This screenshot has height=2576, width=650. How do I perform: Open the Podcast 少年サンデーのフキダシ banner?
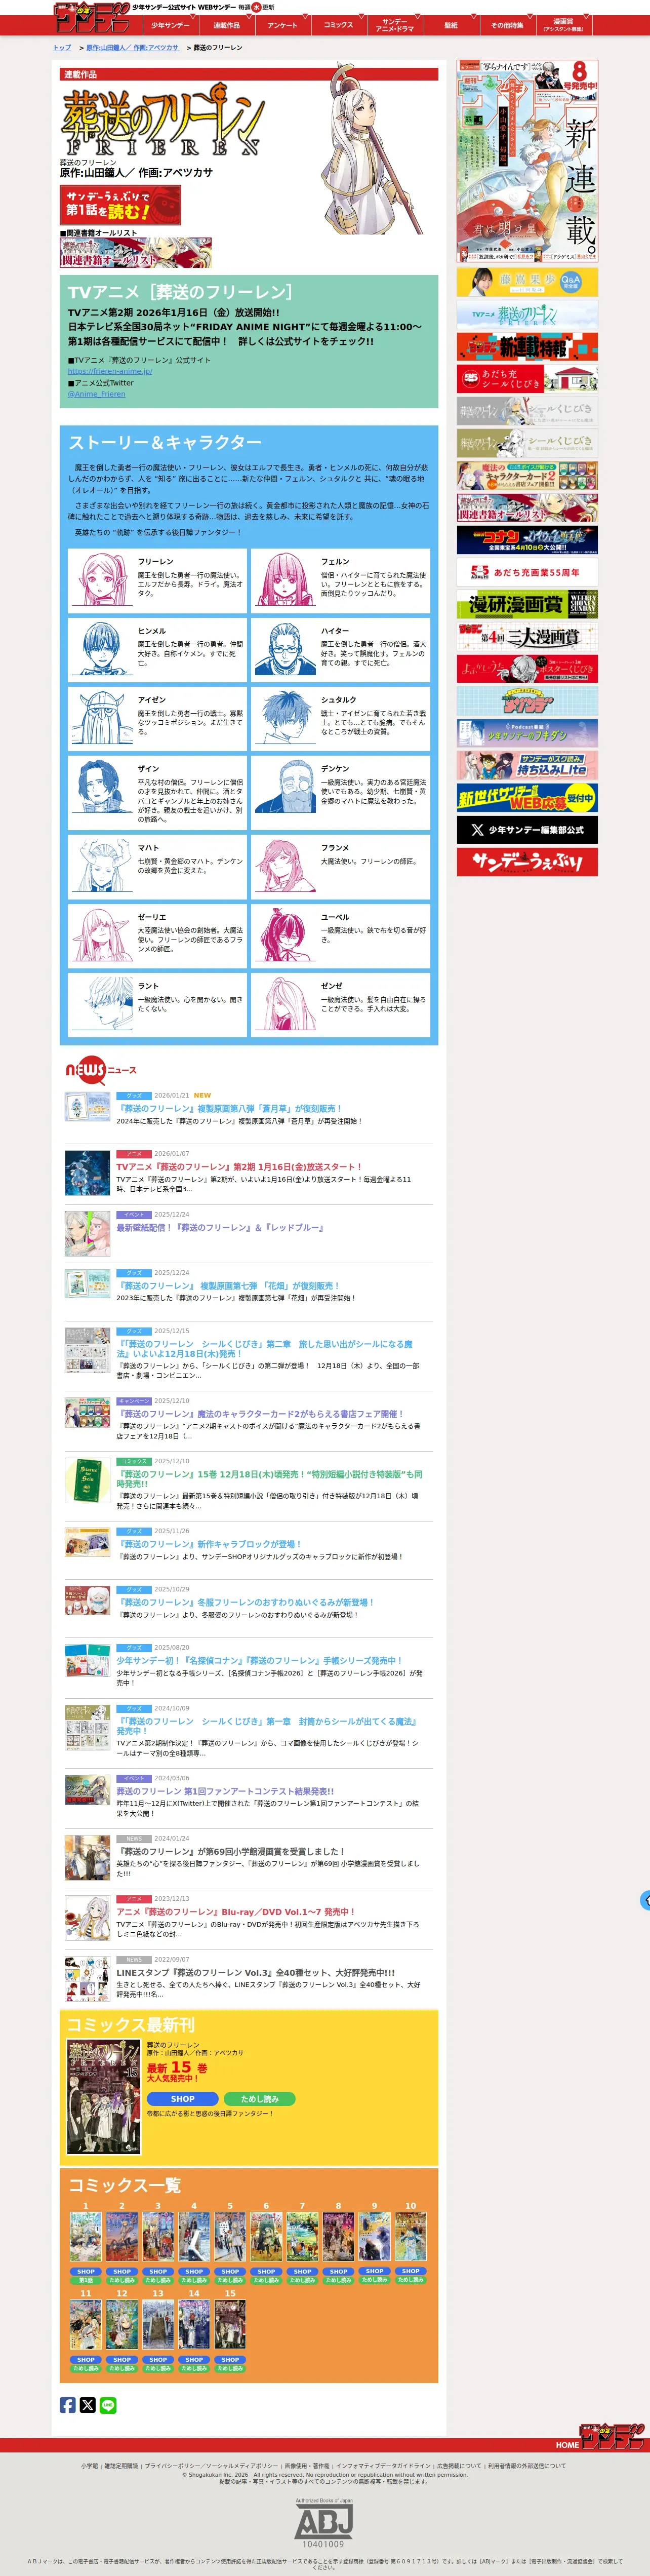[527, 733]
